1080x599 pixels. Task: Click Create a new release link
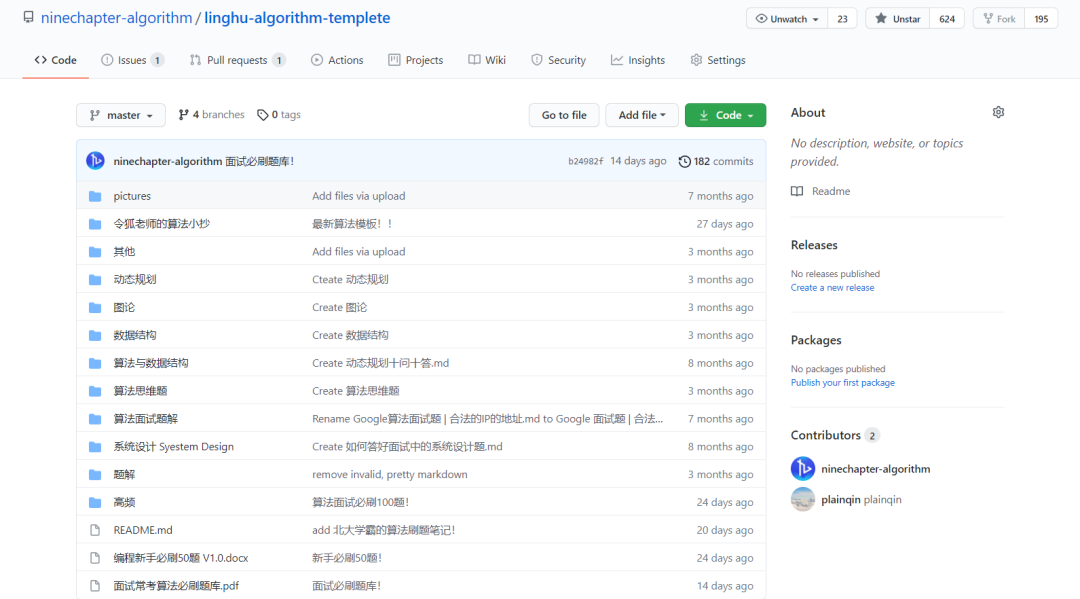click(x=832, y=288)
